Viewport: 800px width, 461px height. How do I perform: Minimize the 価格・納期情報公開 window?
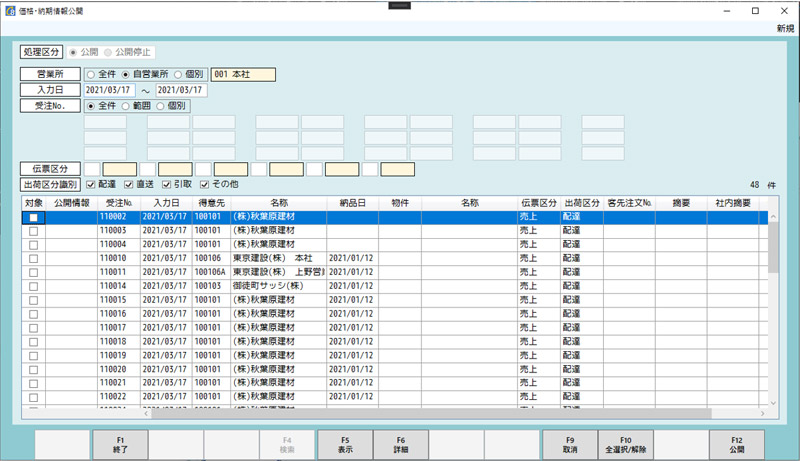coord(727,11)
